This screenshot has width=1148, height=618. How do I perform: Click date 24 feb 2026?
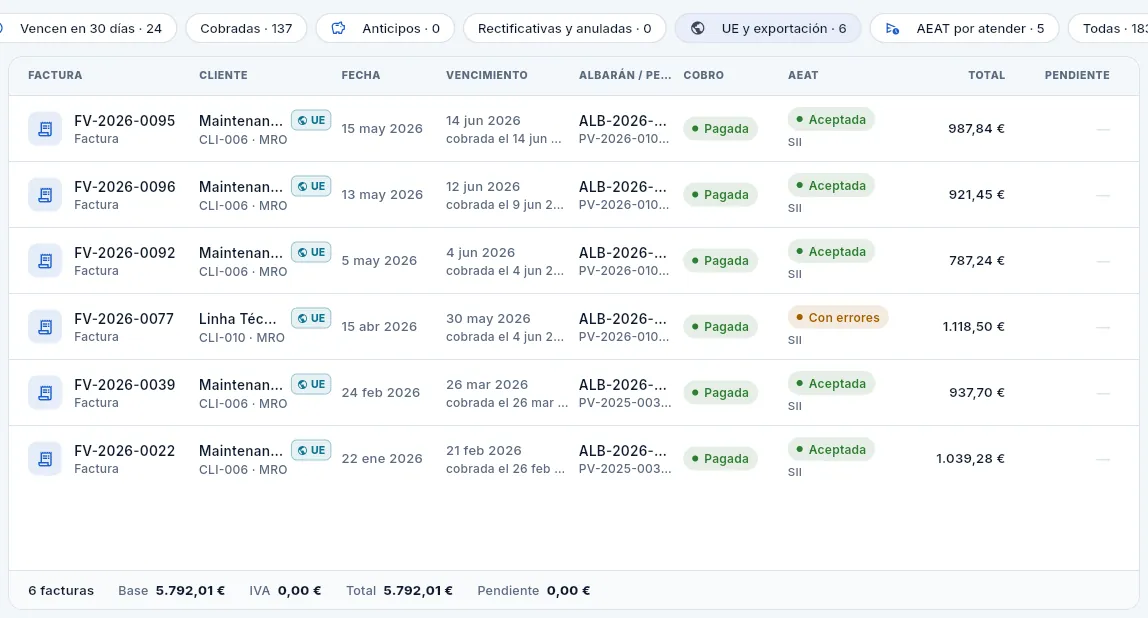click(x=381, y=392)
